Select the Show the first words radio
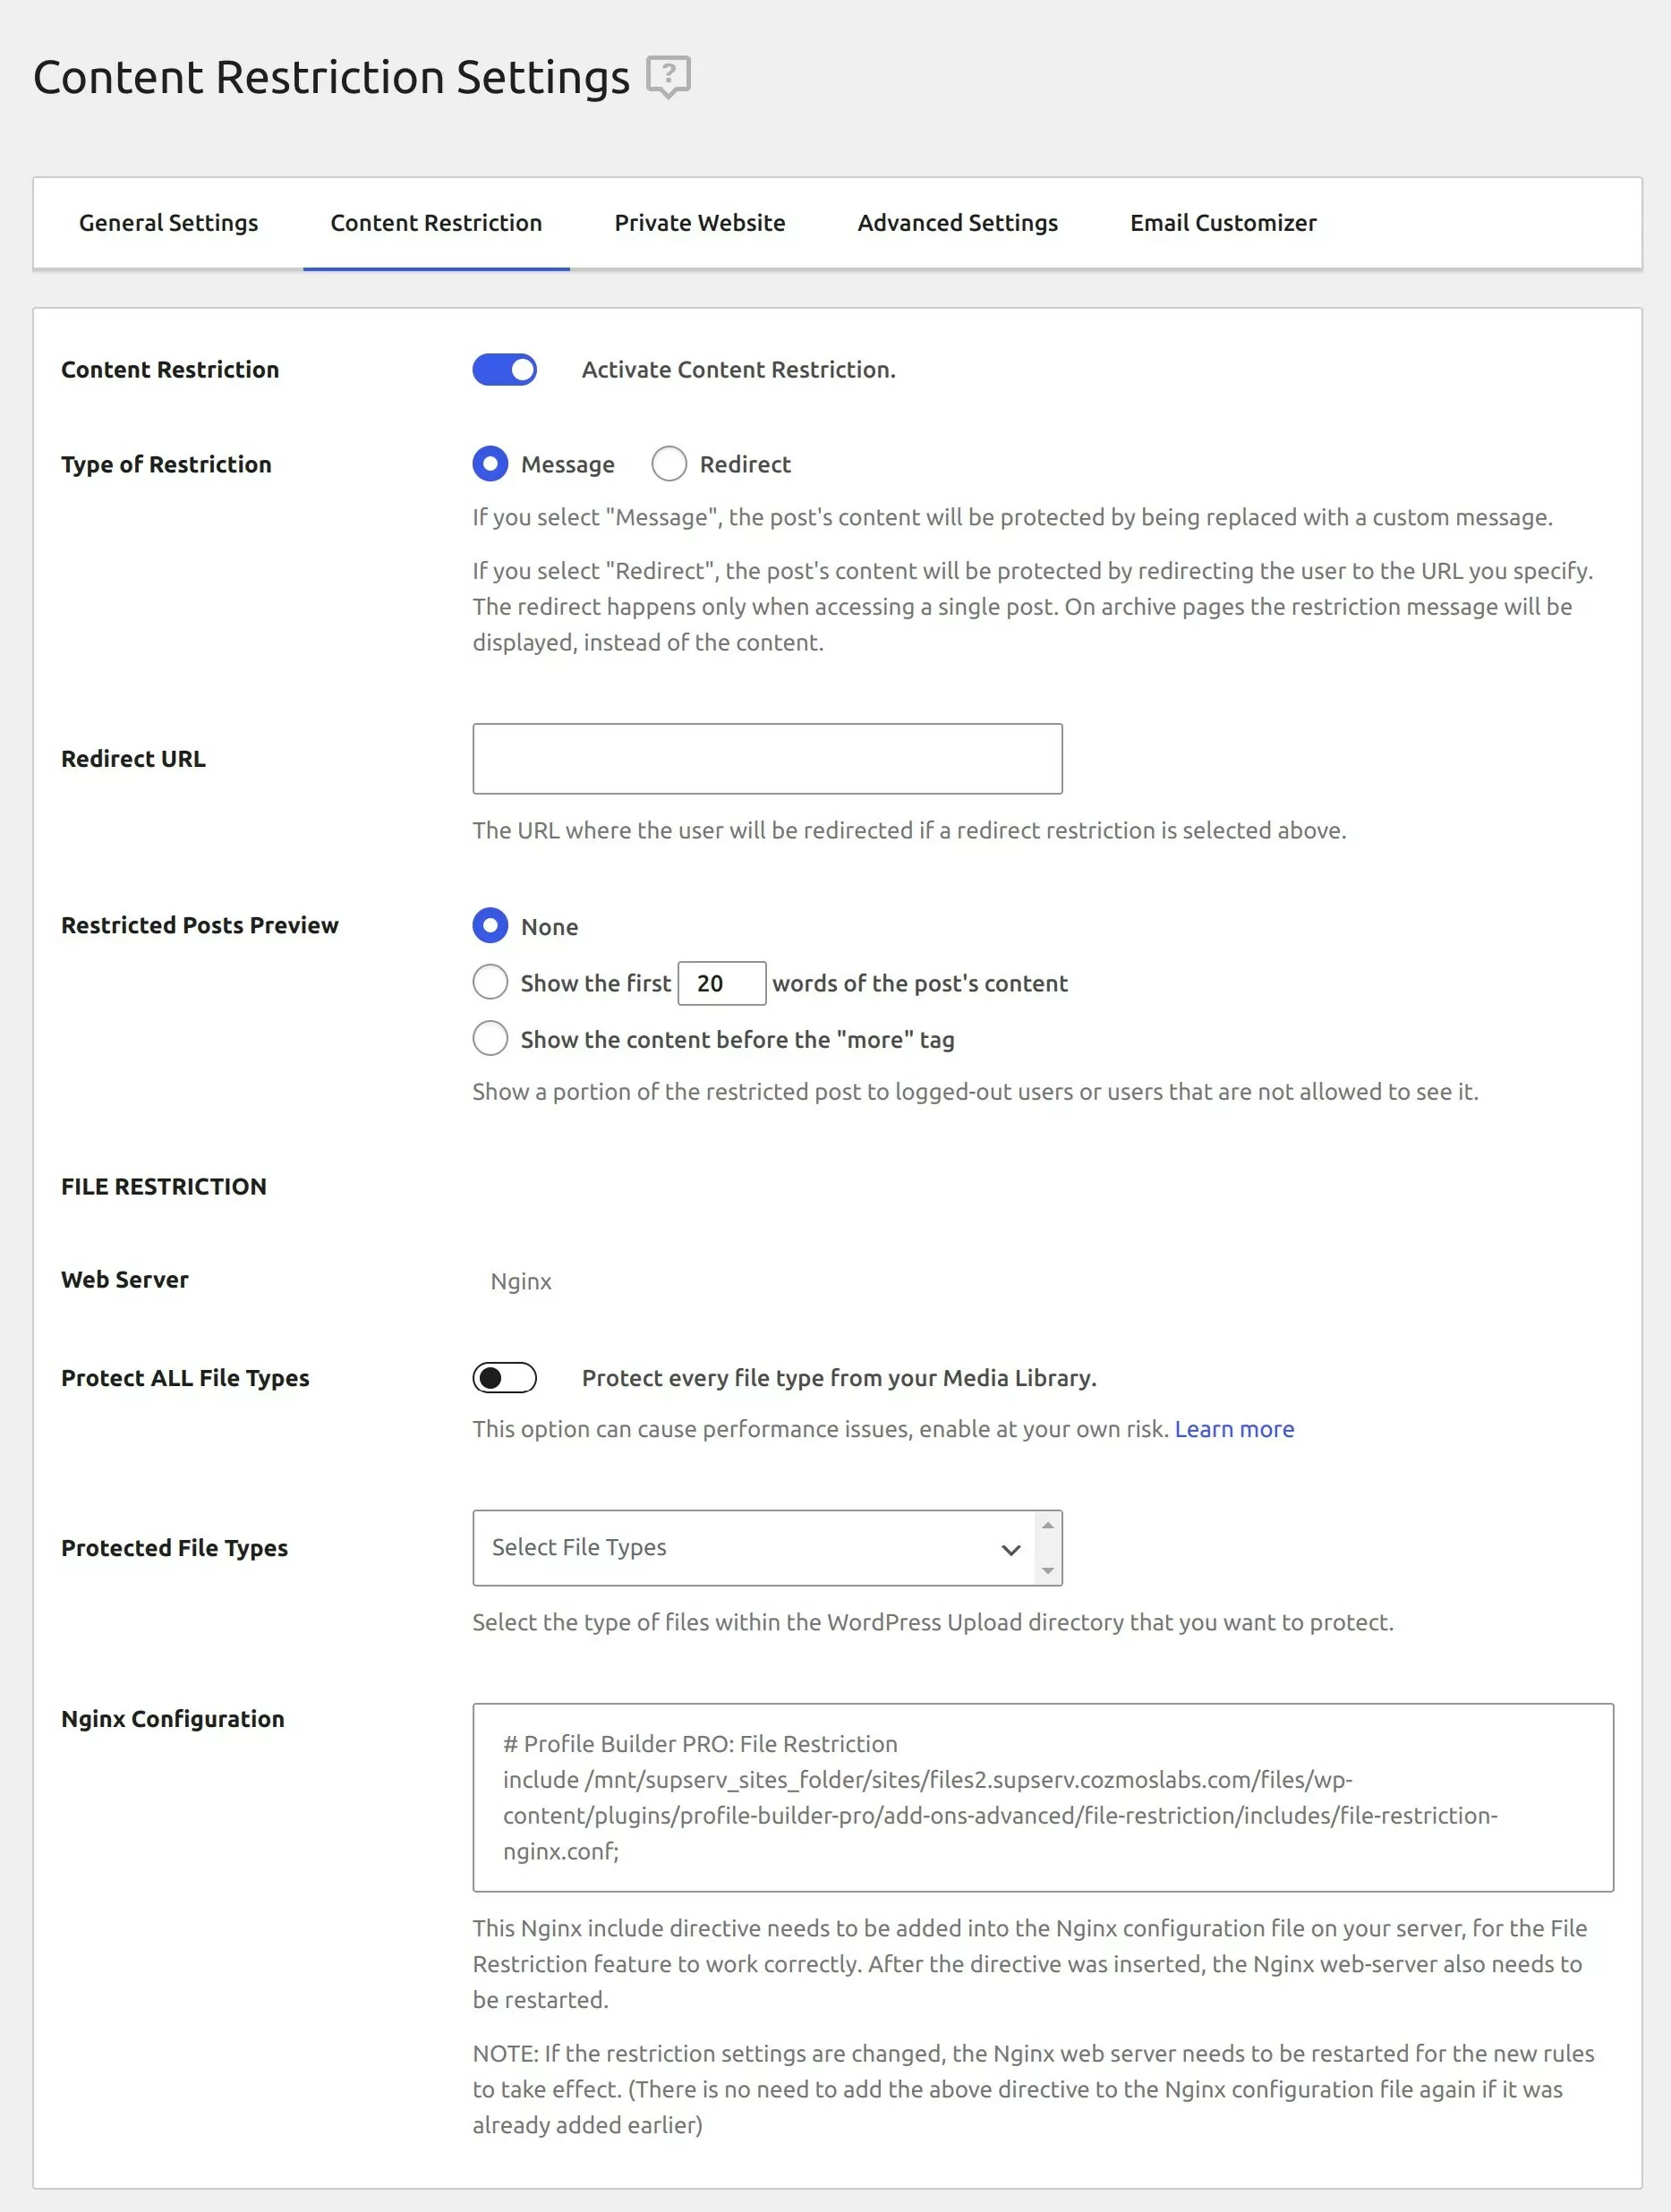The image size is (1671, 2212). [490, 983]
